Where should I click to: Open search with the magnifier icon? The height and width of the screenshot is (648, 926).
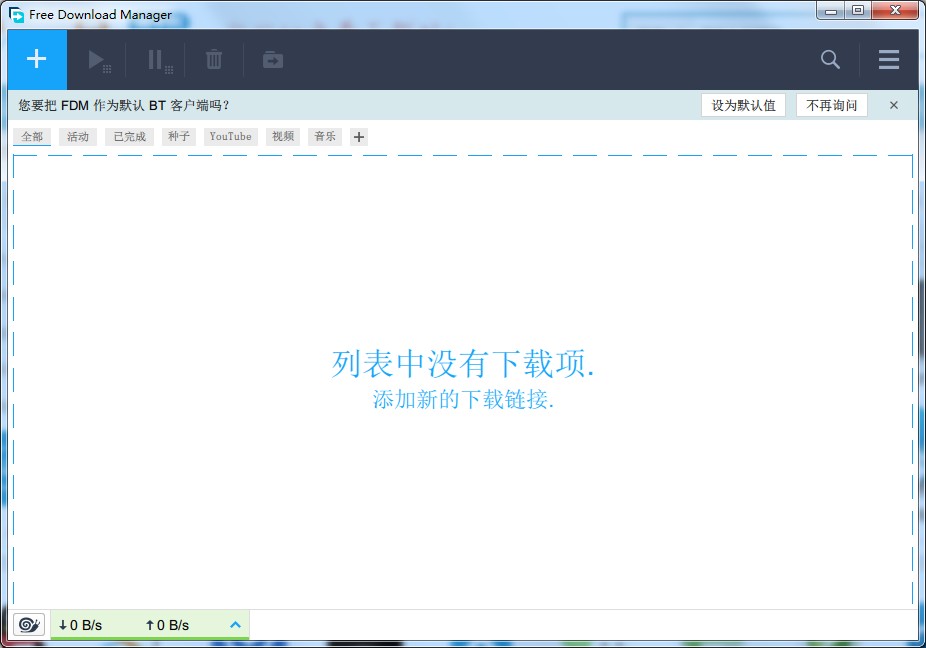pyautogui.click(x=830, y=60)
